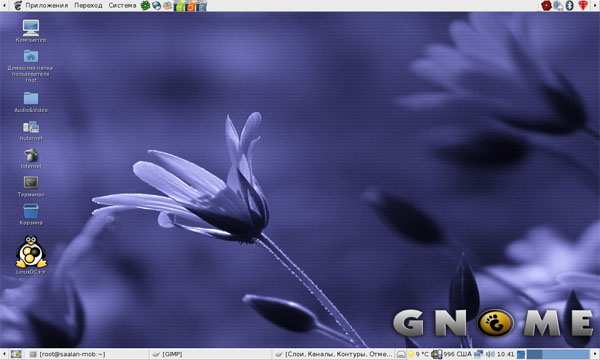Click the network monitor tray icon

[x=479, y=354]
